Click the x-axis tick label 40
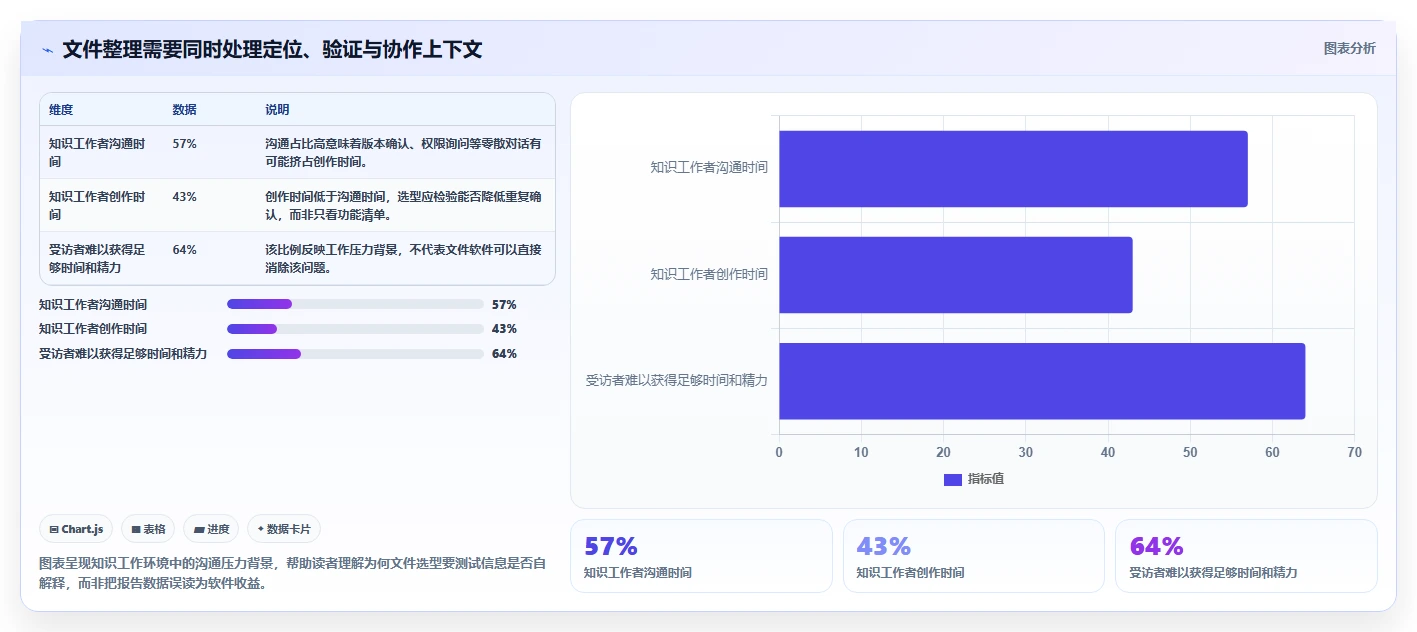This screenshot has width=1417, height=632. click(x=1108, y=452)
